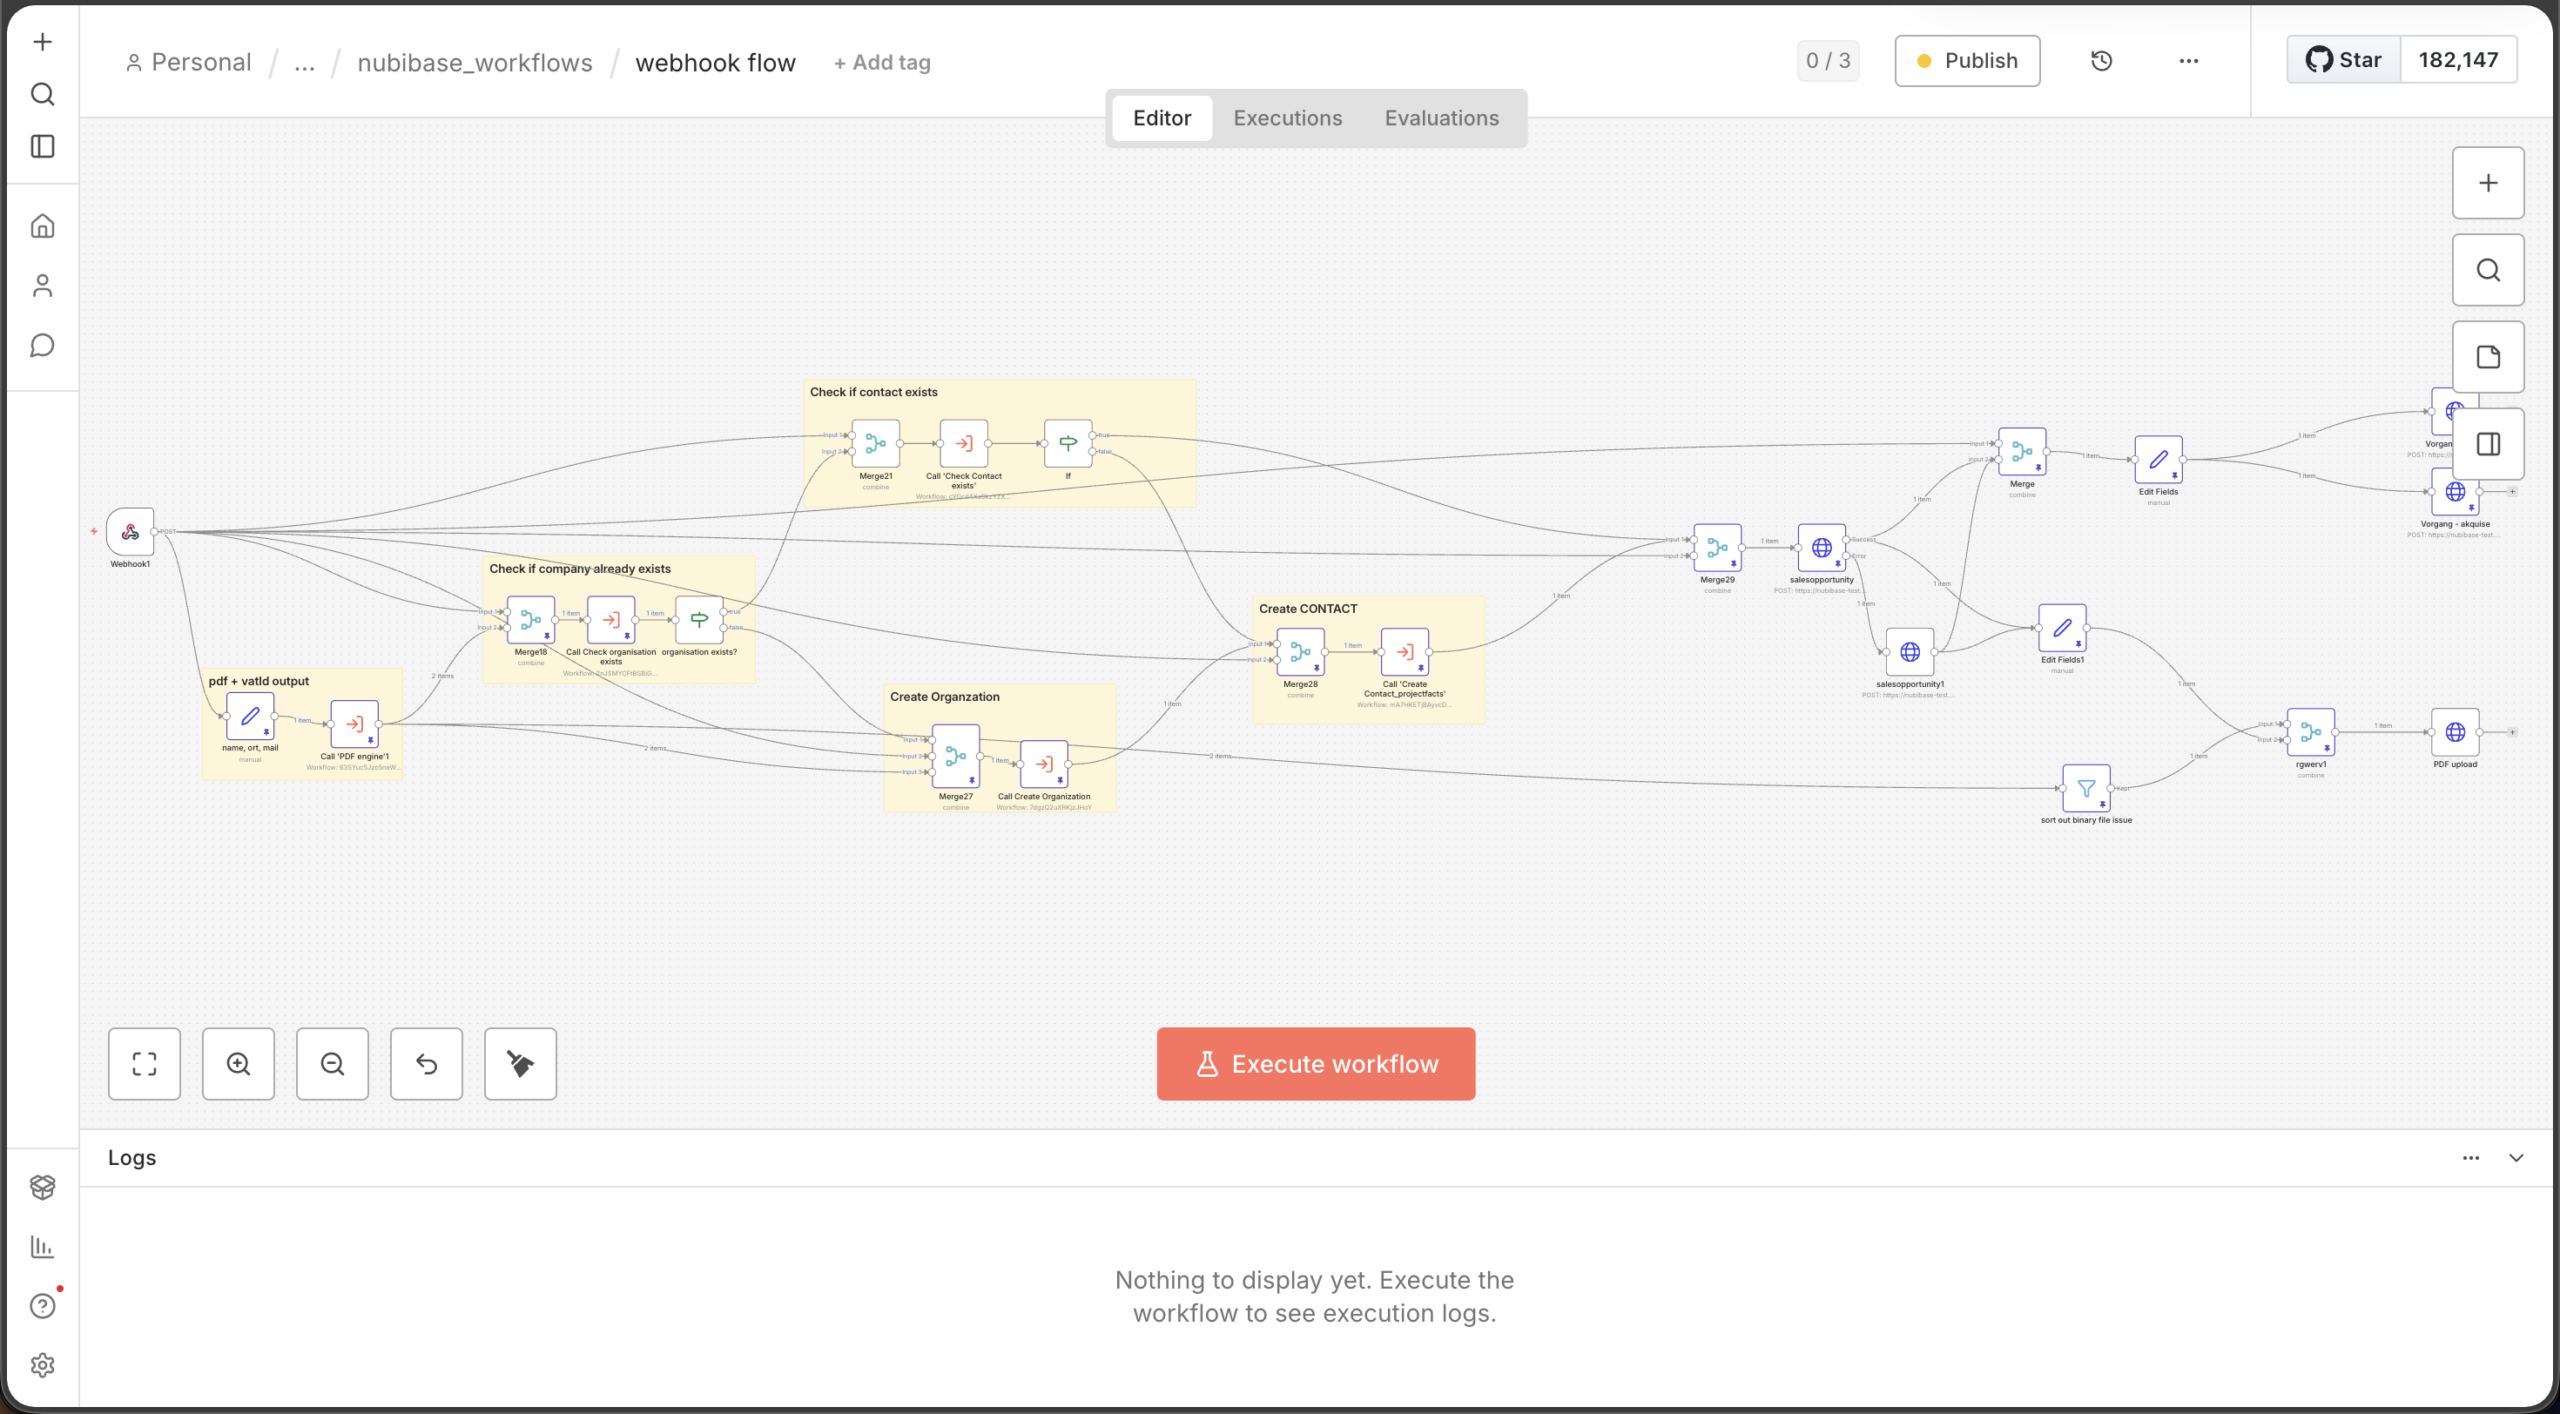Switch to the Evaluations tab
The height and width of the screenshot is (1414, 2560).
pos(1441,118)
